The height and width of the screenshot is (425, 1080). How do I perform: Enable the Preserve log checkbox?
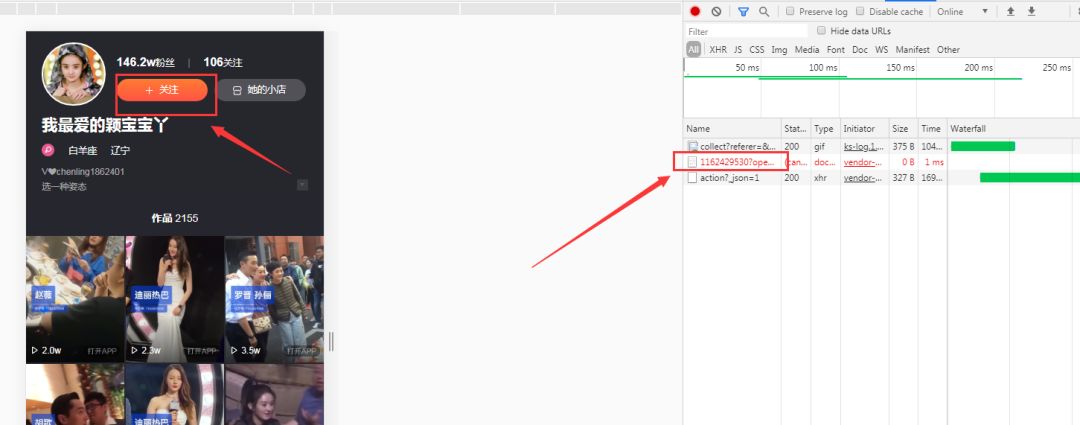790,11
